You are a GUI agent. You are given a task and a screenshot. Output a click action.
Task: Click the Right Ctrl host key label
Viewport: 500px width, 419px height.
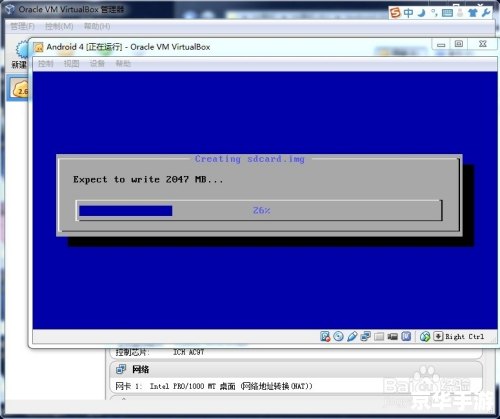(464, 337)
